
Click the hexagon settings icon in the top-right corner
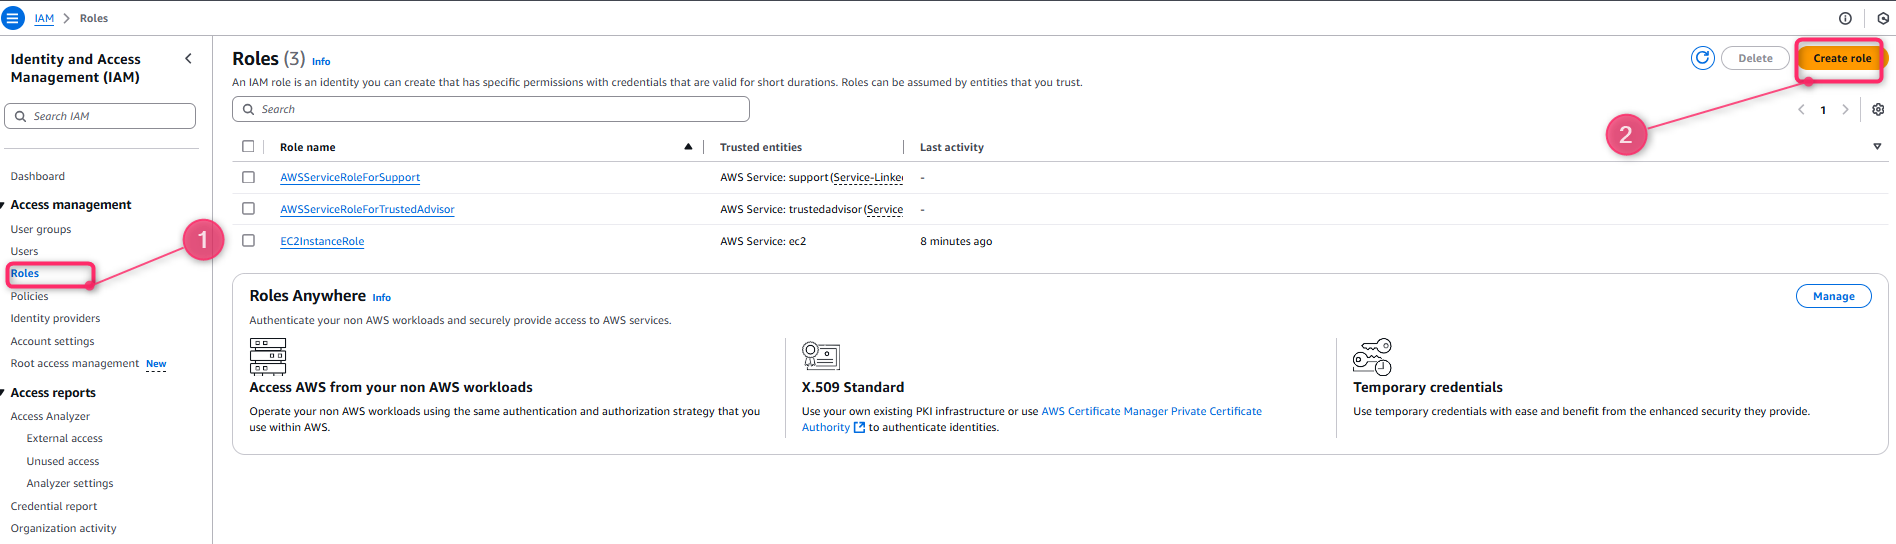tap(1883, 18)
